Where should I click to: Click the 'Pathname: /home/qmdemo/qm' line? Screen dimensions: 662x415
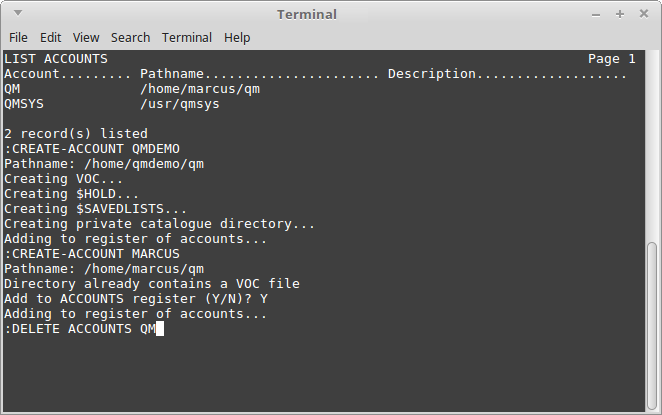point(104,164)
